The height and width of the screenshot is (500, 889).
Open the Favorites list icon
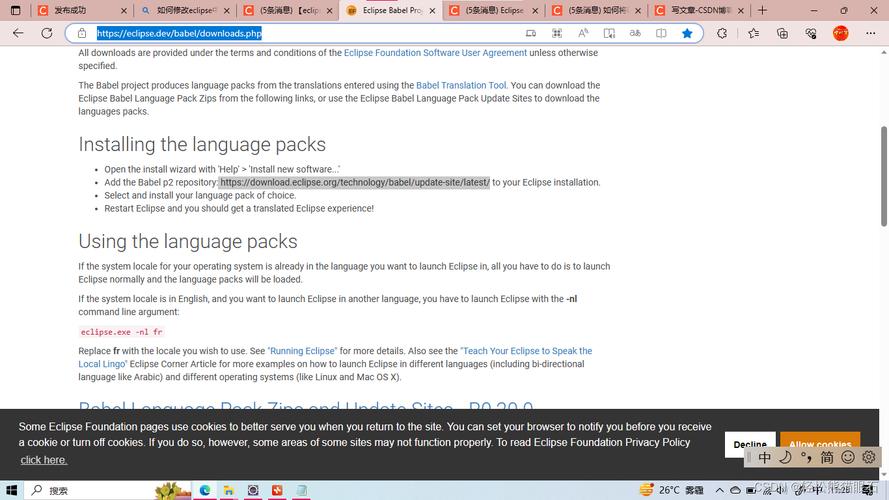pos(753,33)
